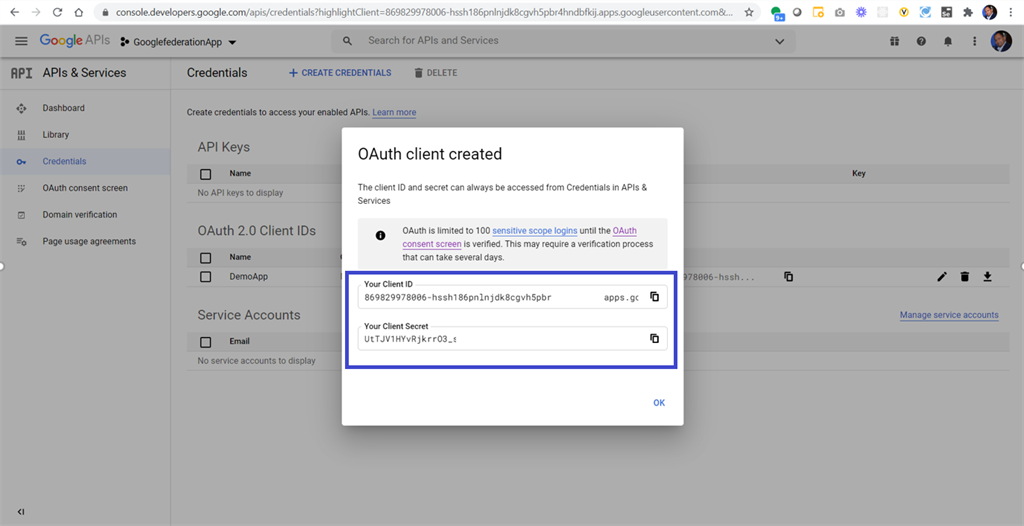Copy the Client Secret value
This screenshot has height=526, width=1024.
coord(654,338)
